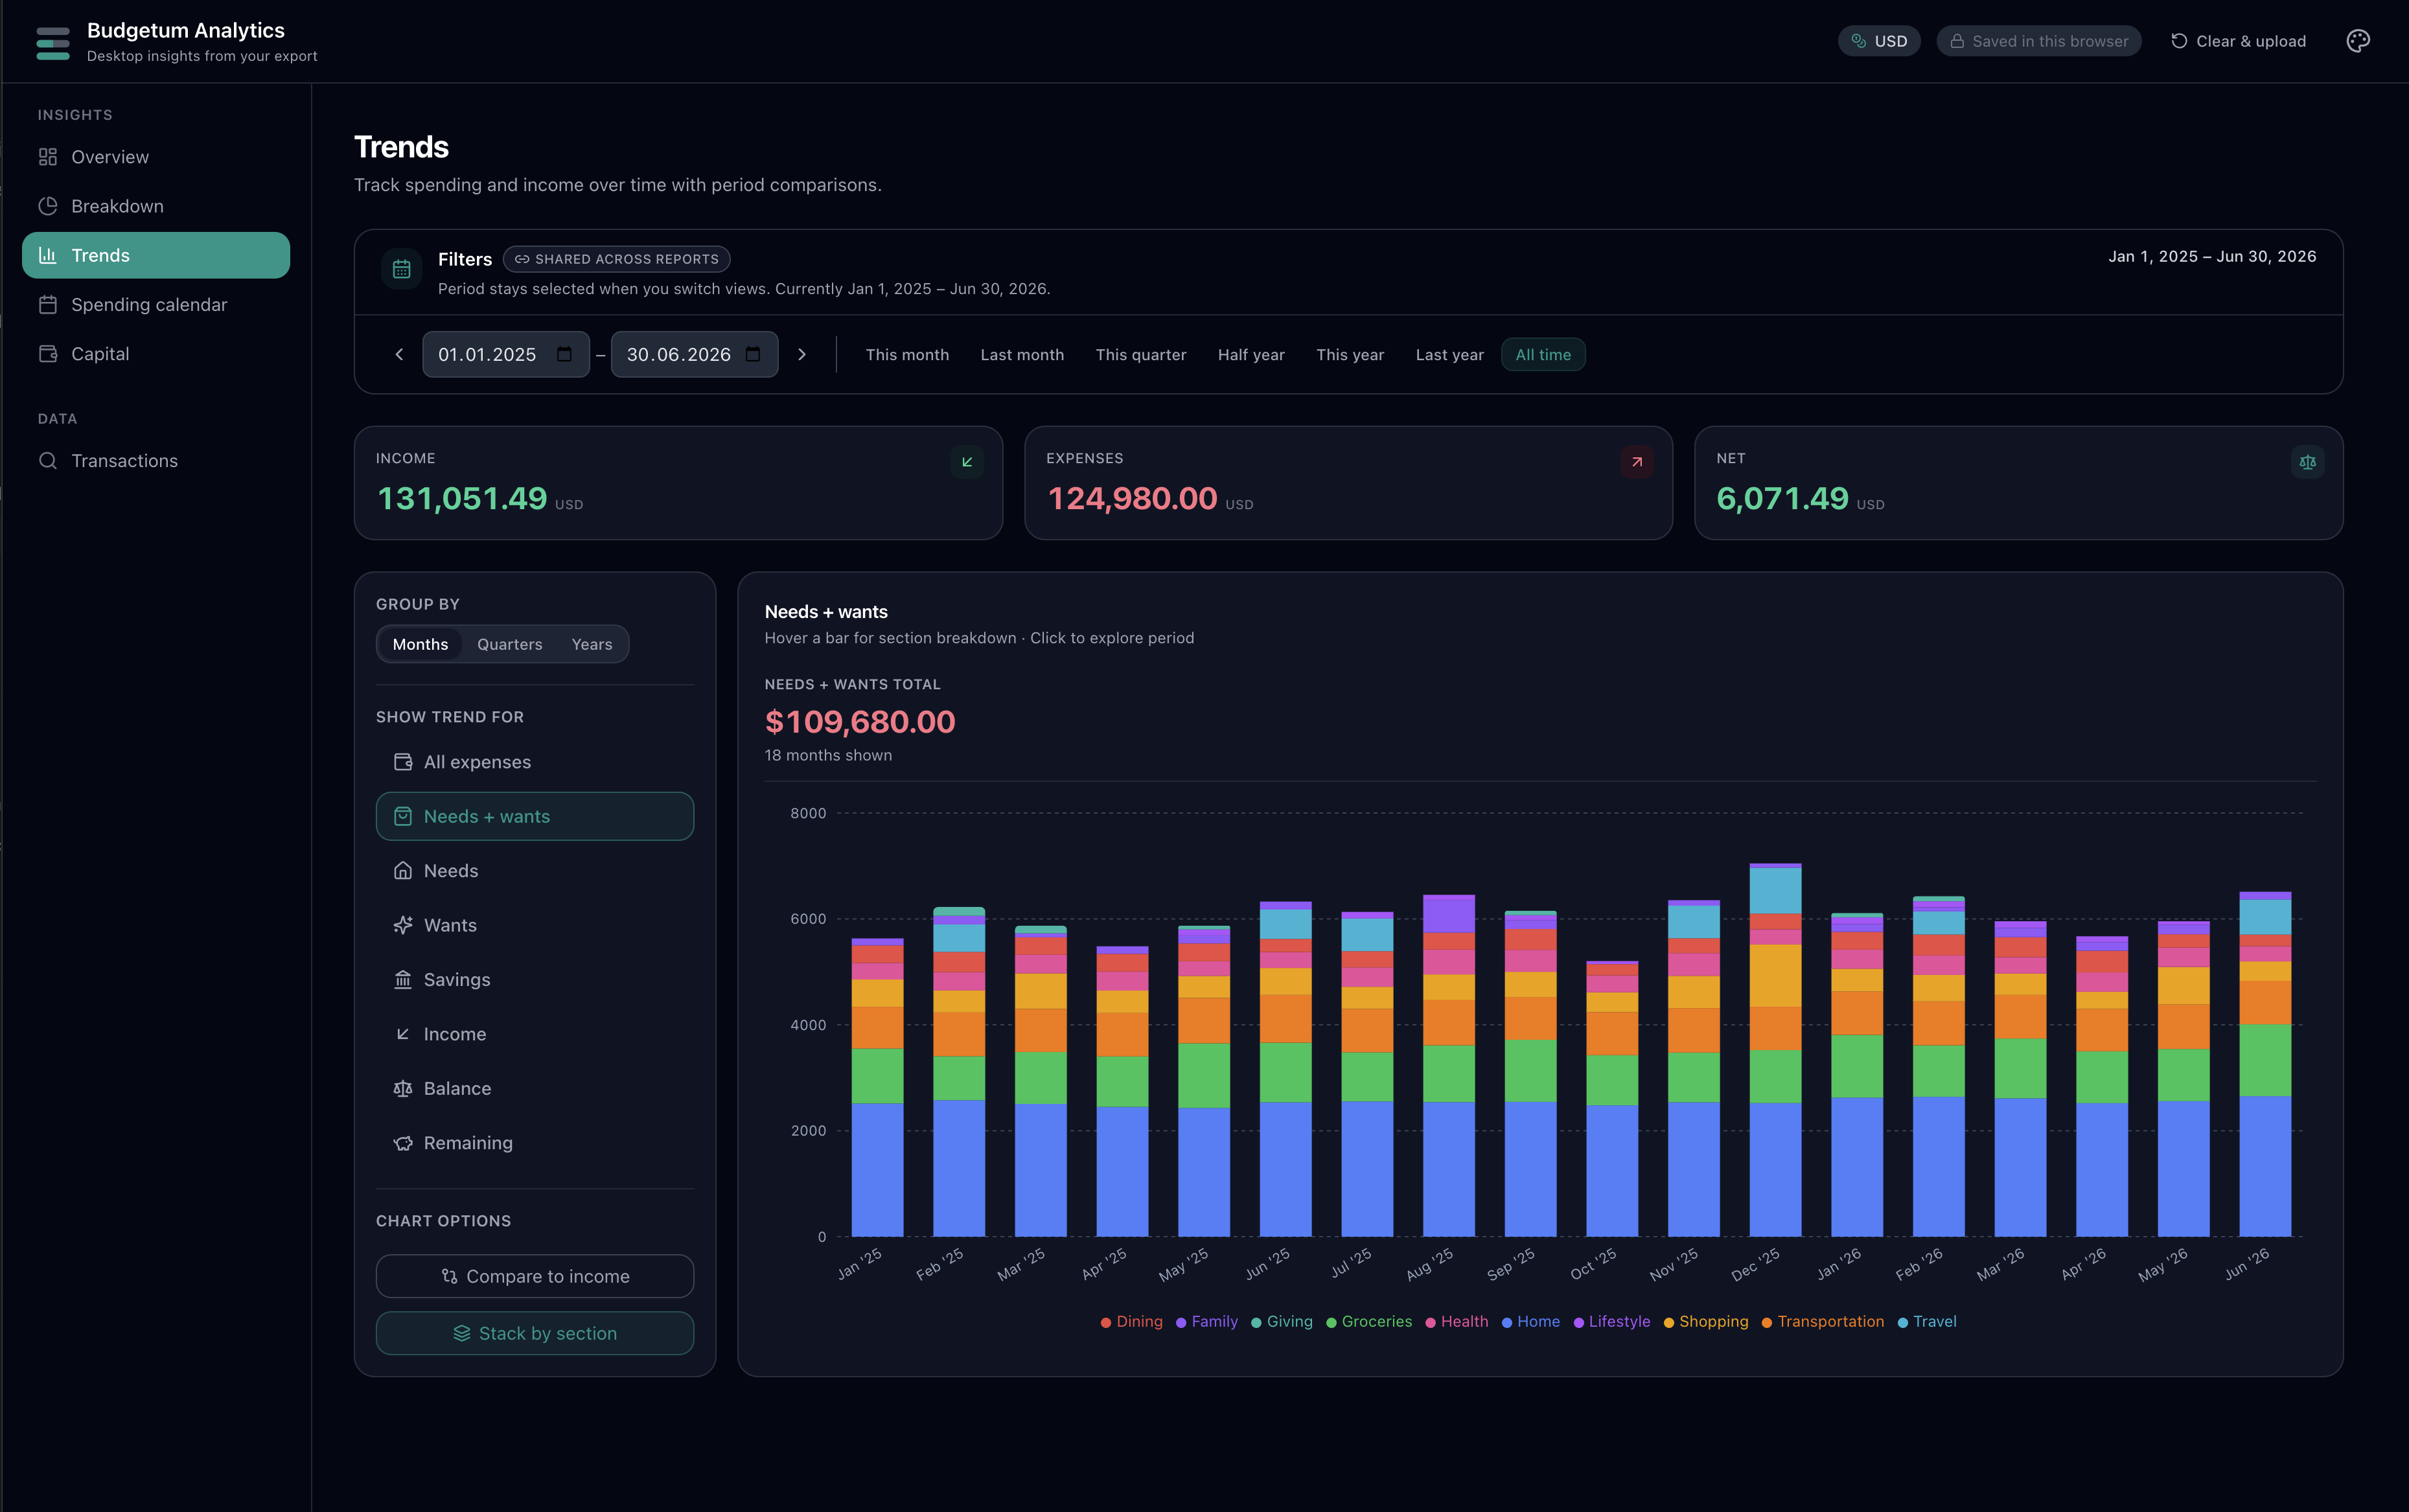Click the Dining legend color dot
The width and height of the screenshot is (2409, 1512).
click(1105, 1323)
